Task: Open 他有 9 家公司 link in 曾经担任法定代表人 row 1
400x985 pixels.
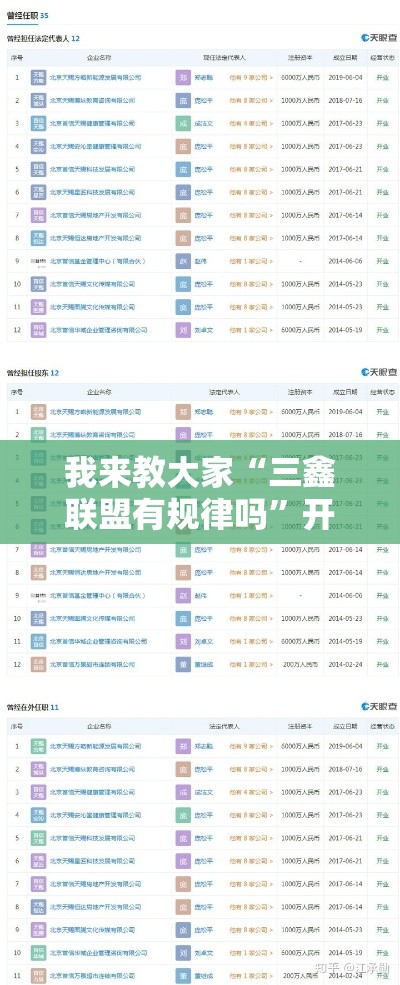Action: point(251,78)
